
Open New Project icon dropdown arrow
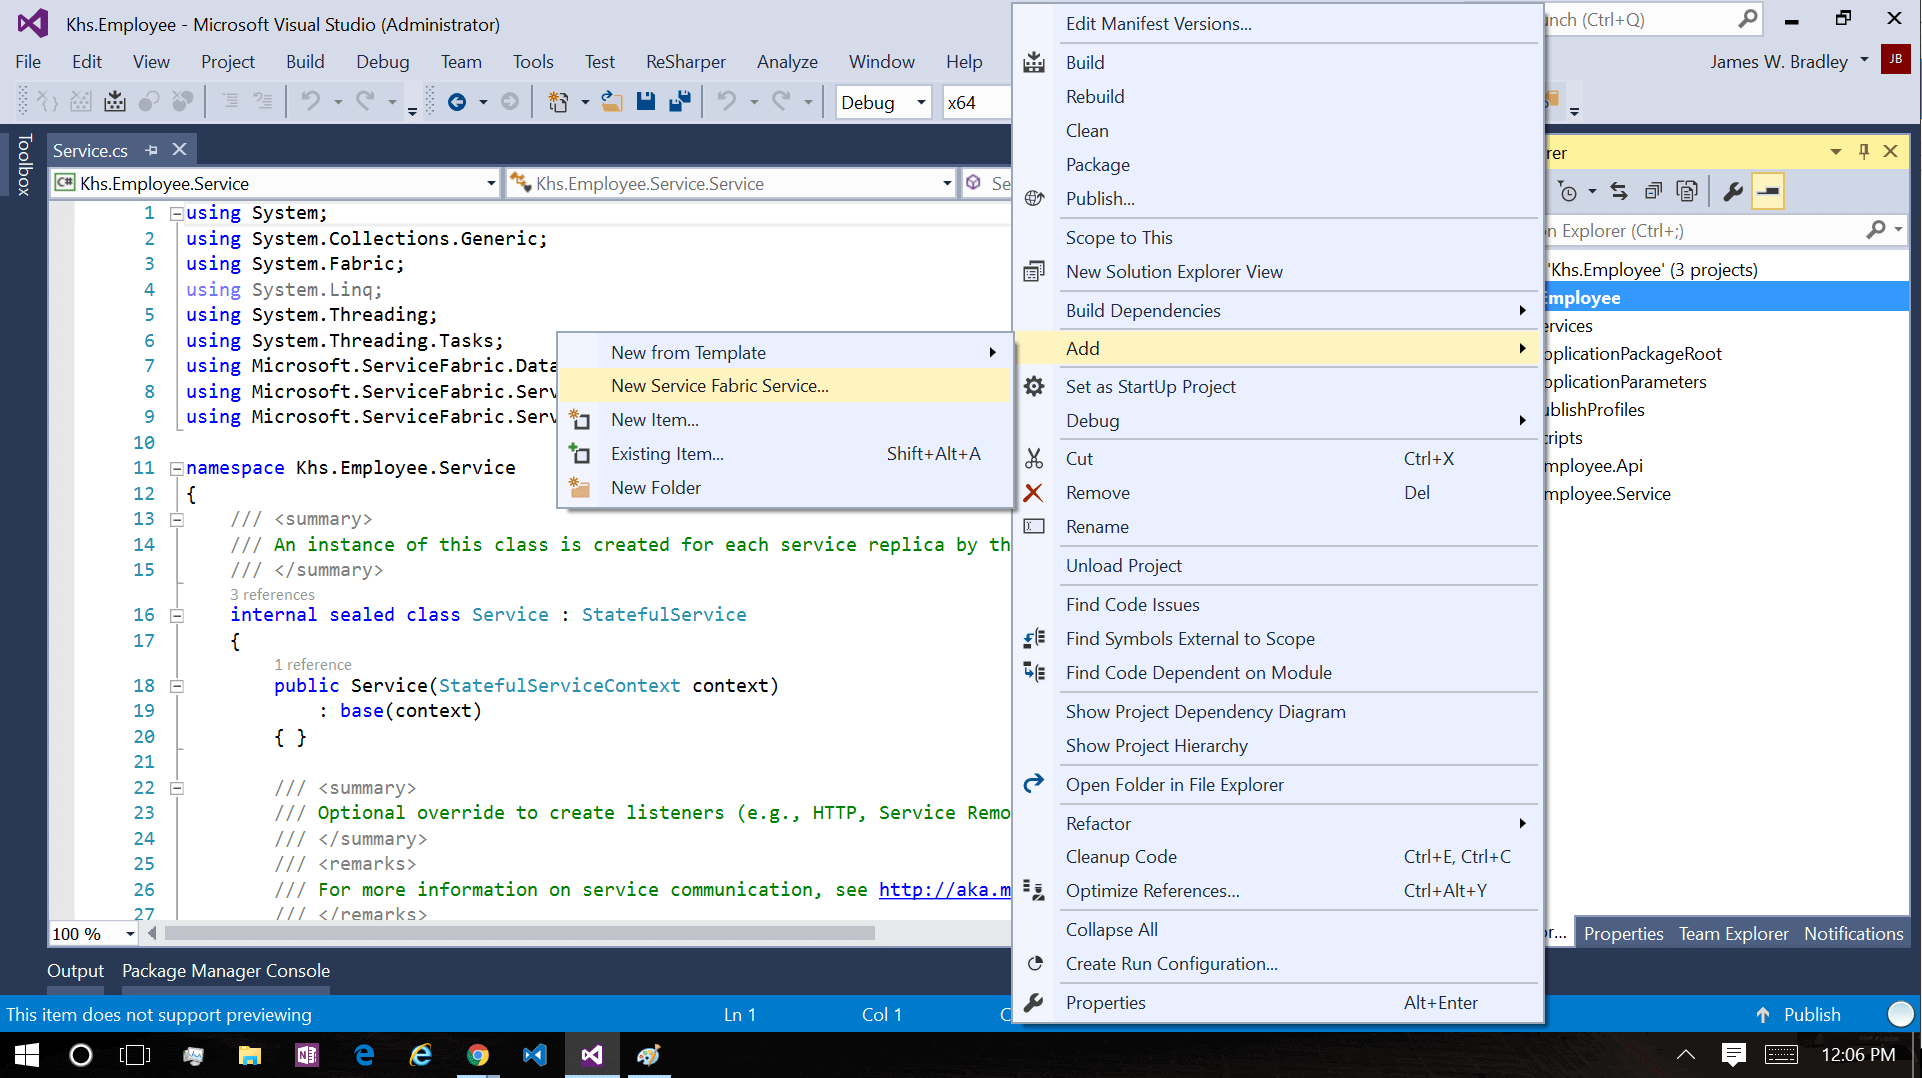coord(585,102)
